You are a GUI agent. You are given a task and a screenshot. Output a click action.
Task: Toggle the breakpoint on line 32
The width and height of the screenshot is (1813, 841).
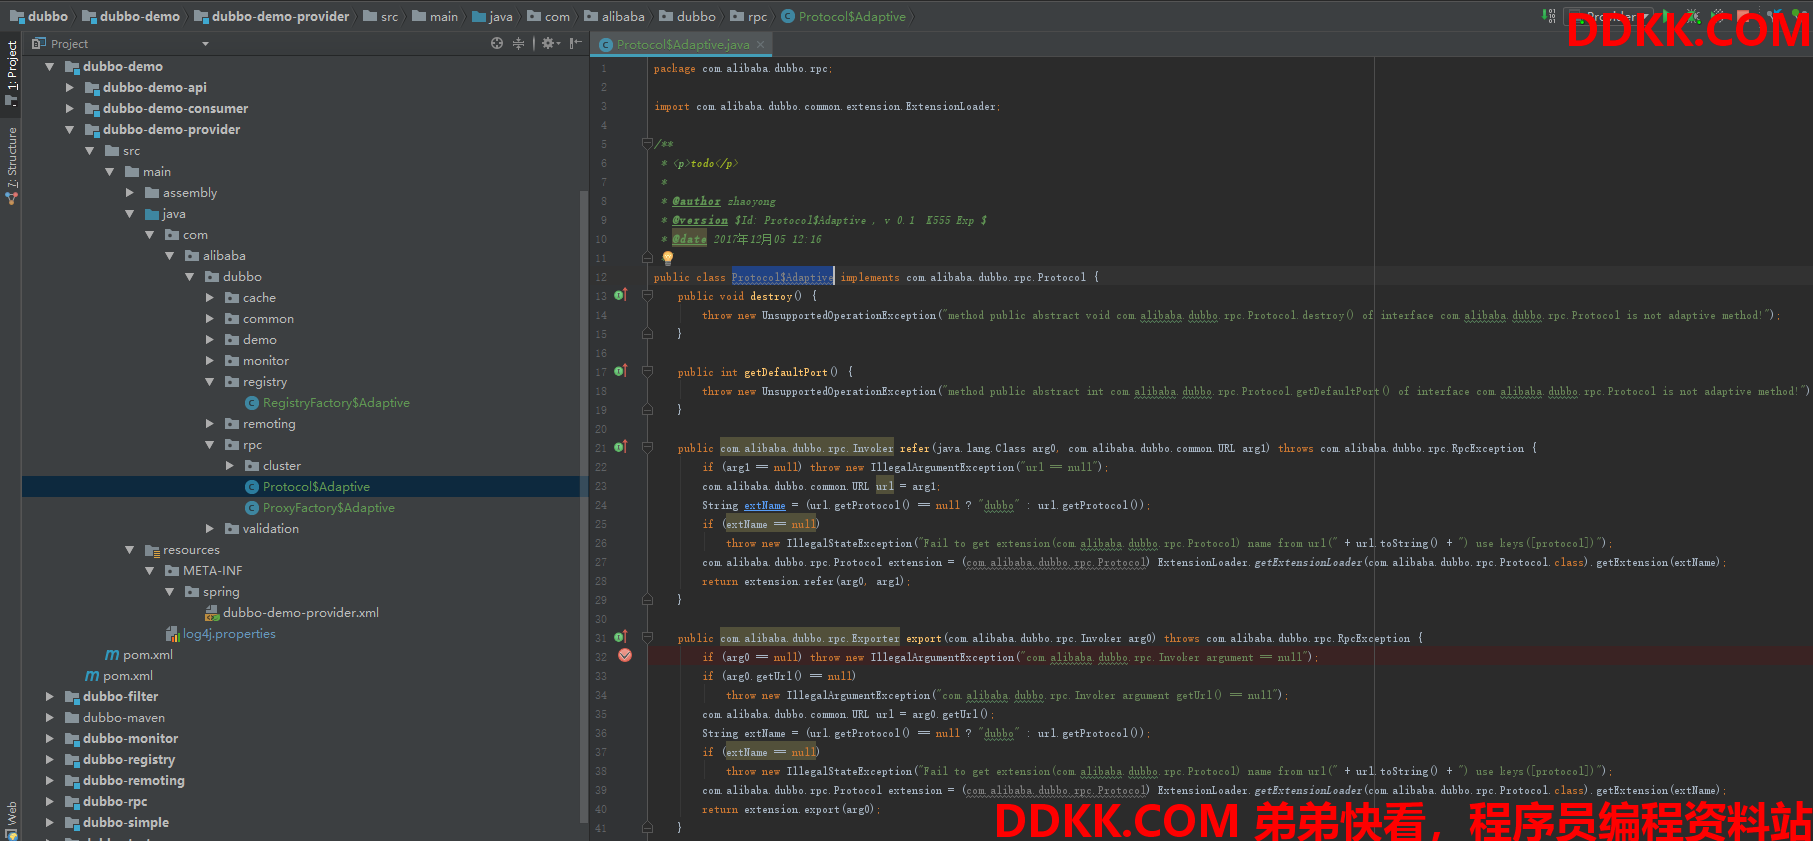point(625,656)
